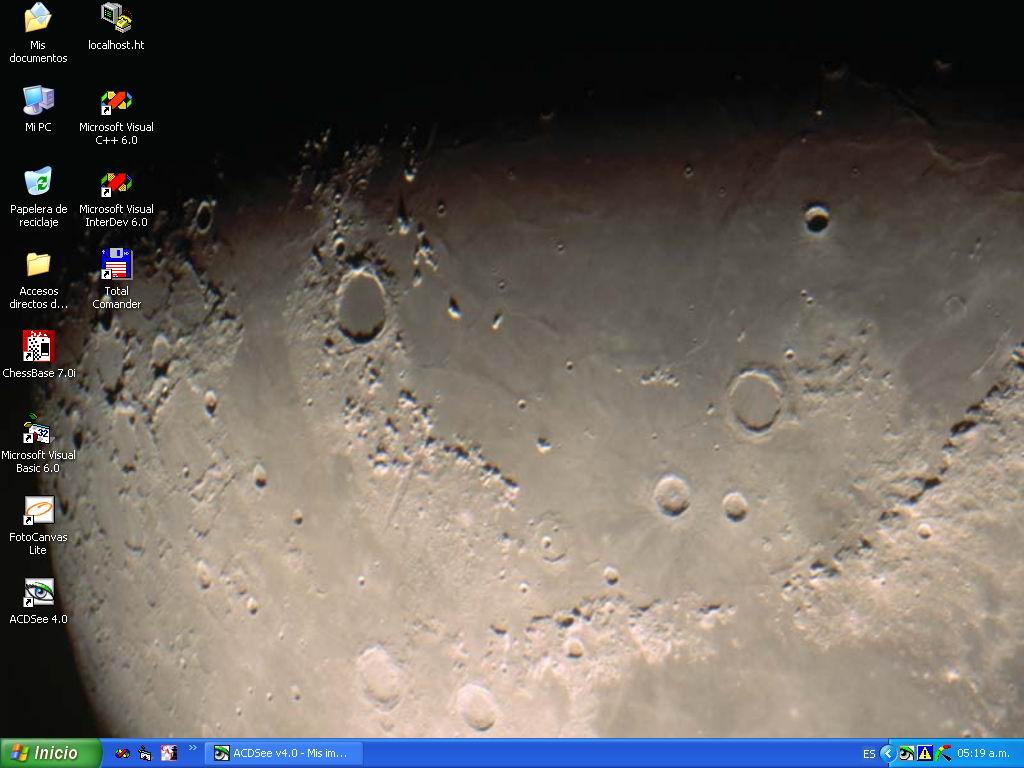Open the Papelera de reciclaje icon
This screenshot has width=1024, height=768.
[38, 182]
